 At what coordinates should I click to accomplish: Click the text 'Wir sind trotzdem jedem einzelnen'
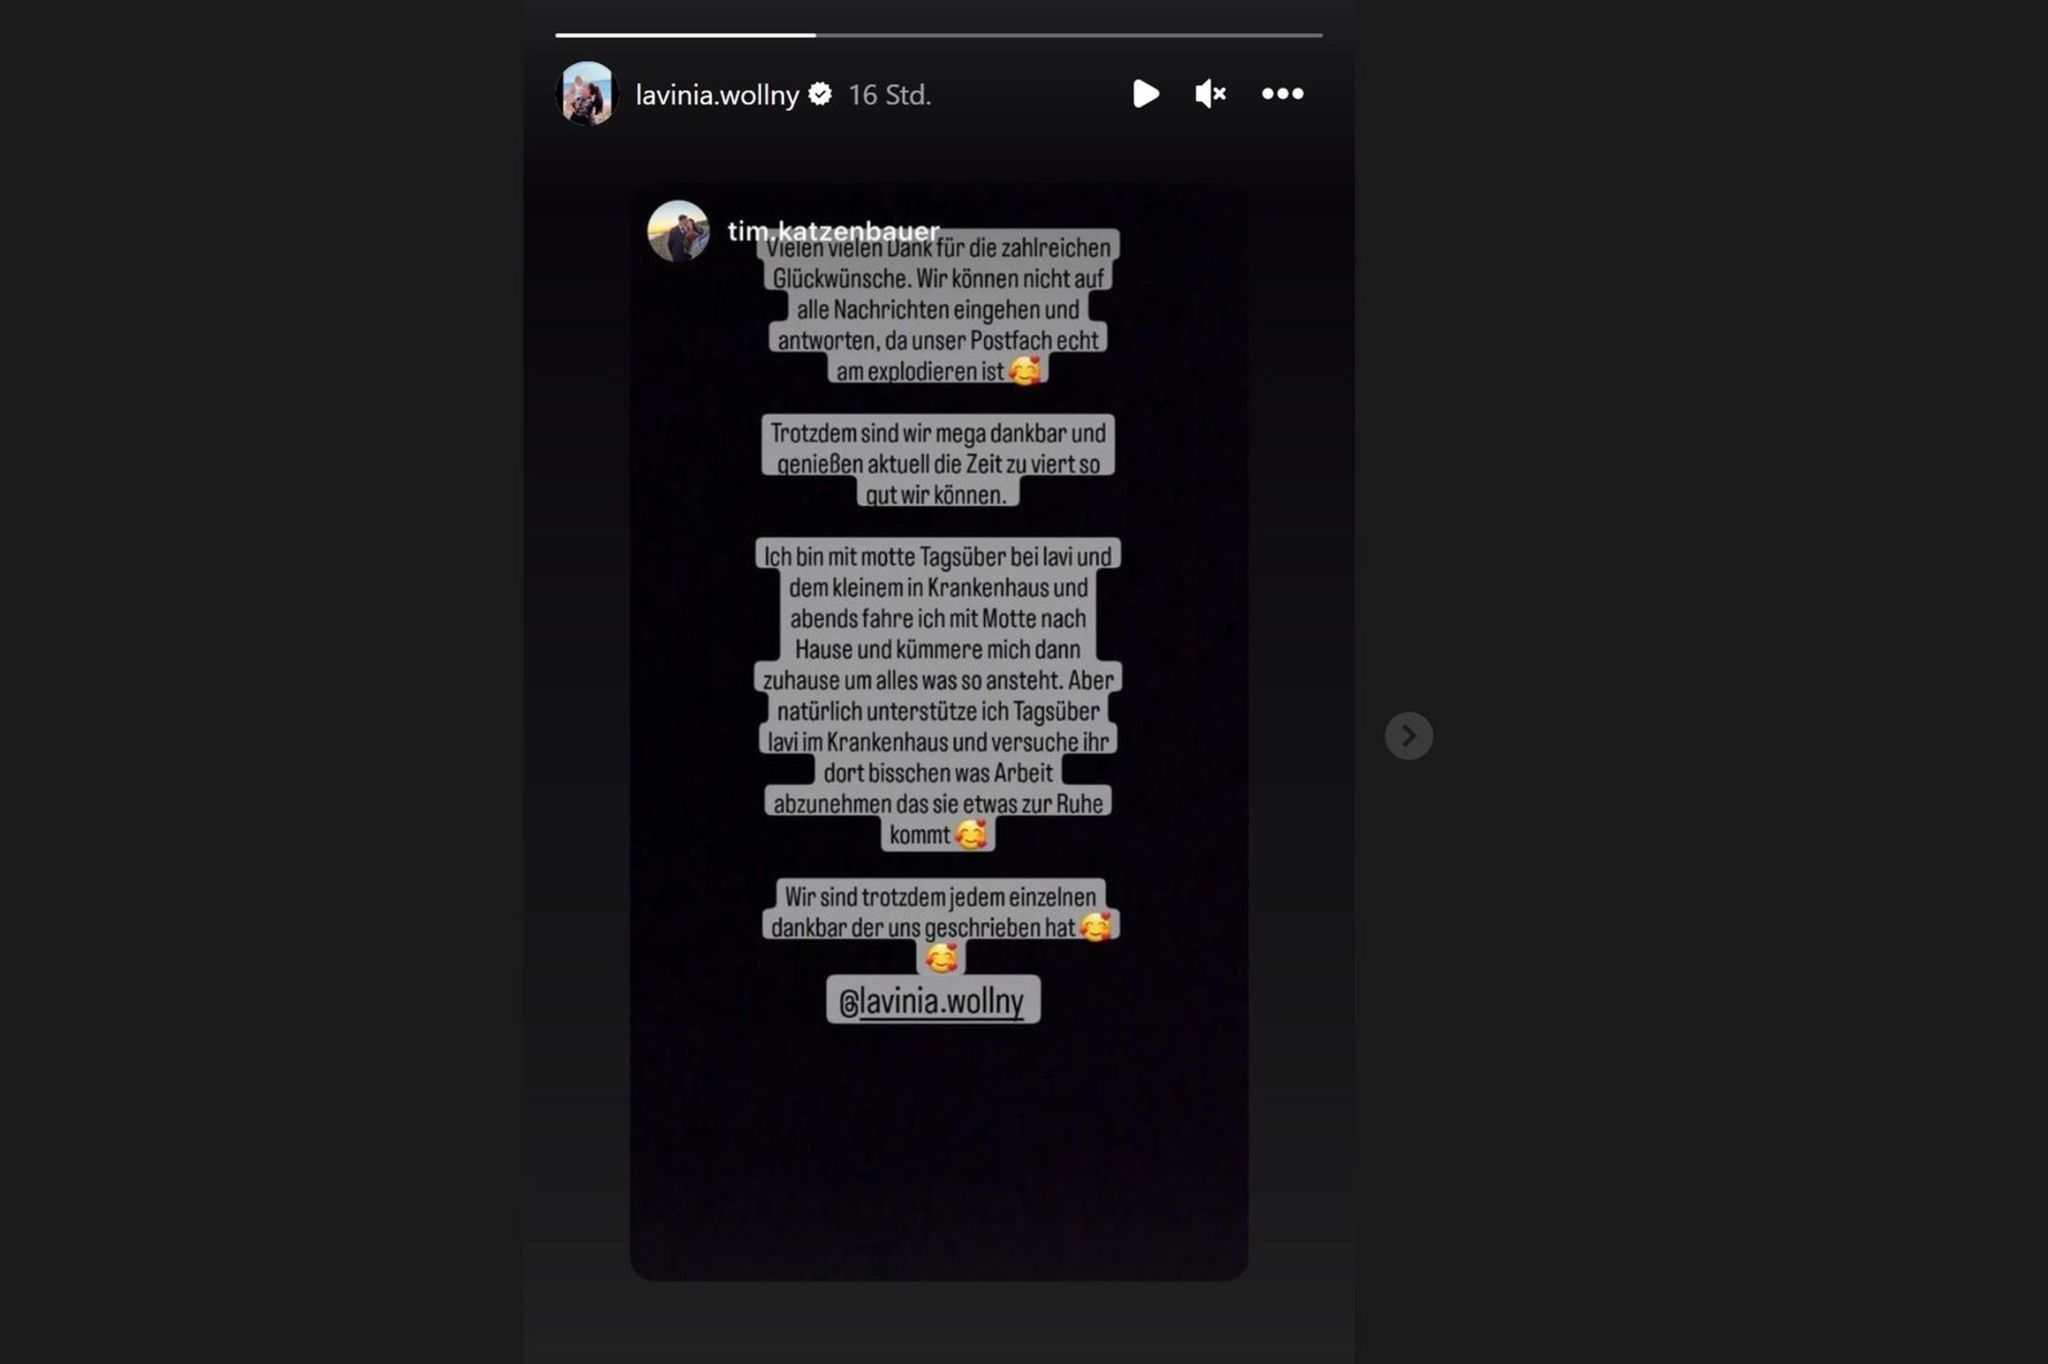tap(940, 896)
